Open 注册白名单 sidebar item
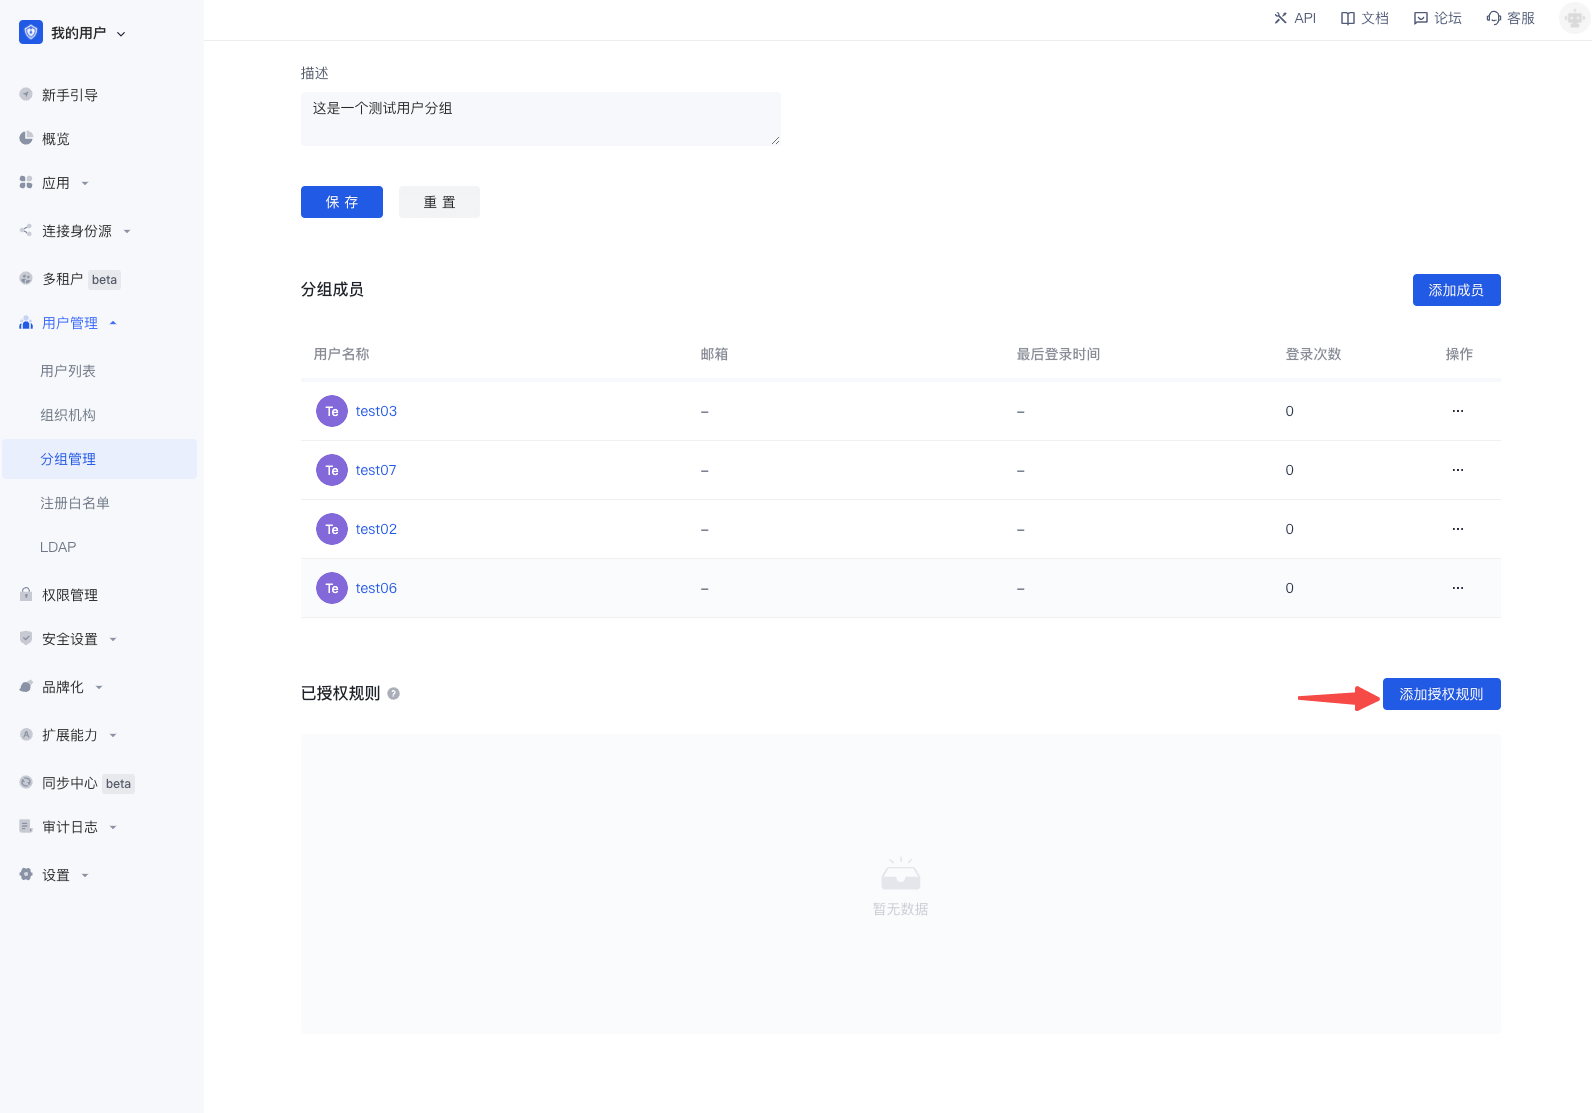1592x1113 pixels. 75,503
